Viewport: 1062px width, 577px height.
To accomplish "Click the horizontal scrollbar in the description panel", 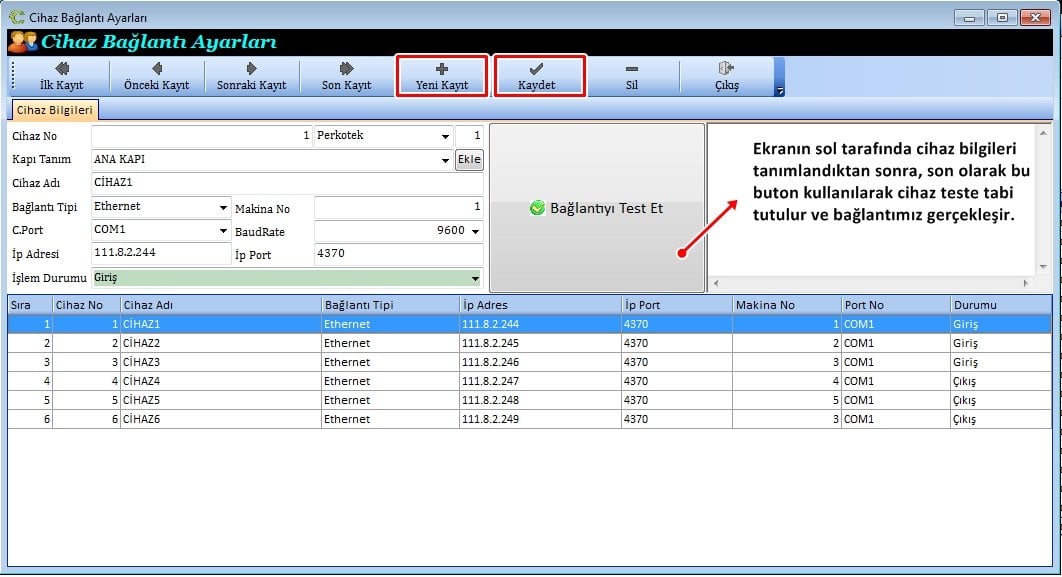I will click(870, 285).
